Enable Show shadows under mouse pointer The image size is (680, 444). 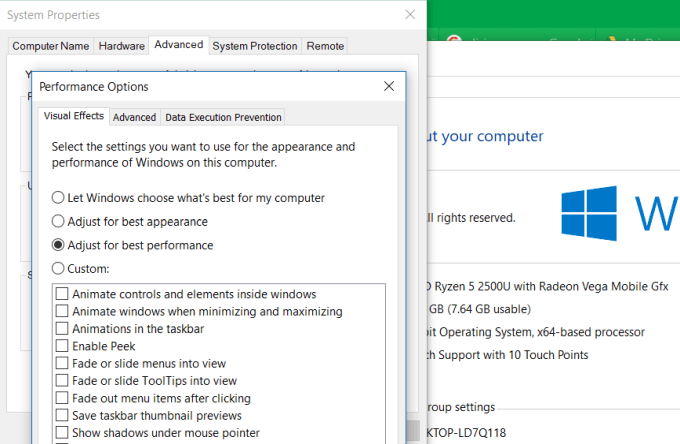(63, 432)
